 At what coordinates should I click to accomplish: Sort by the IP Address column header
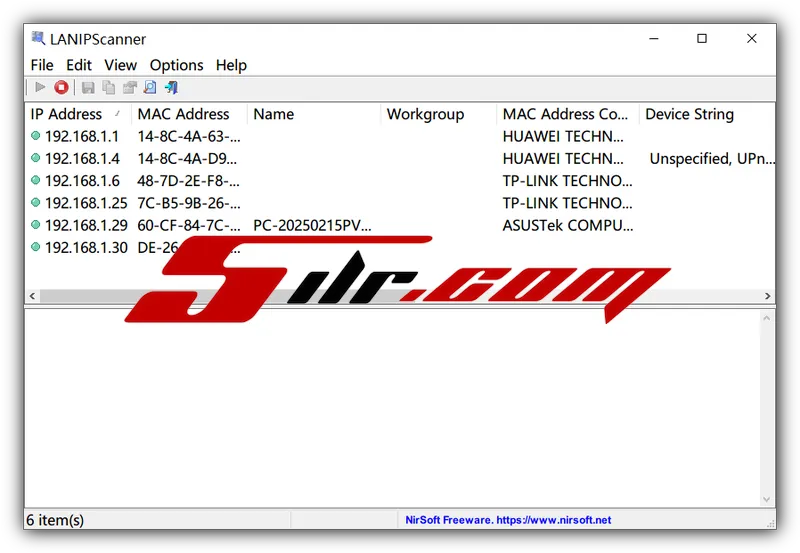point(78,114)
